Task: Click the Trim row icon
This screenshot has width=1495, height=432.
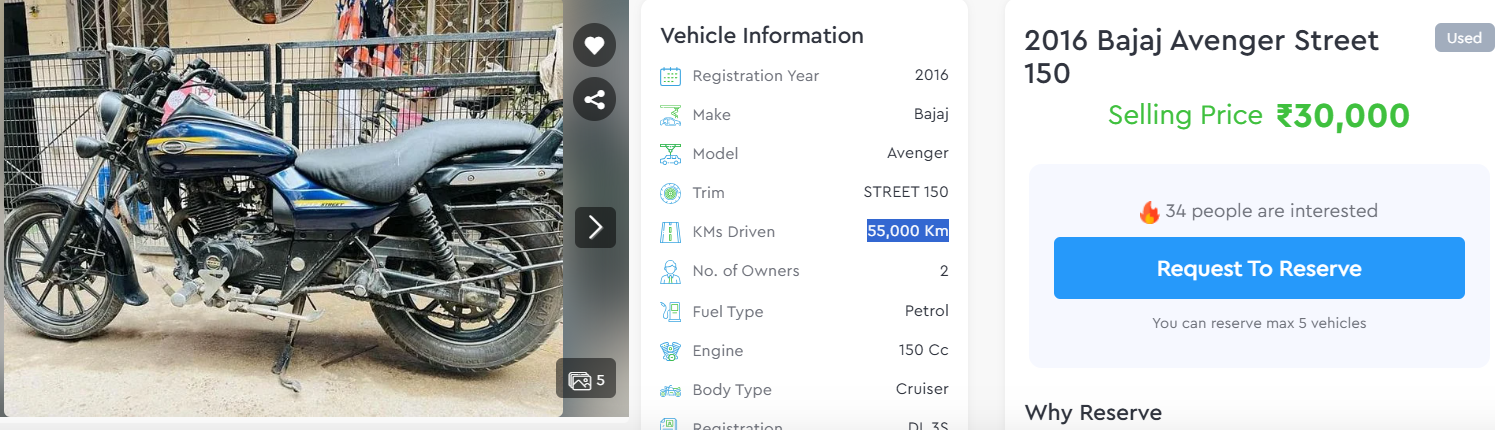Action: [670, 193]
